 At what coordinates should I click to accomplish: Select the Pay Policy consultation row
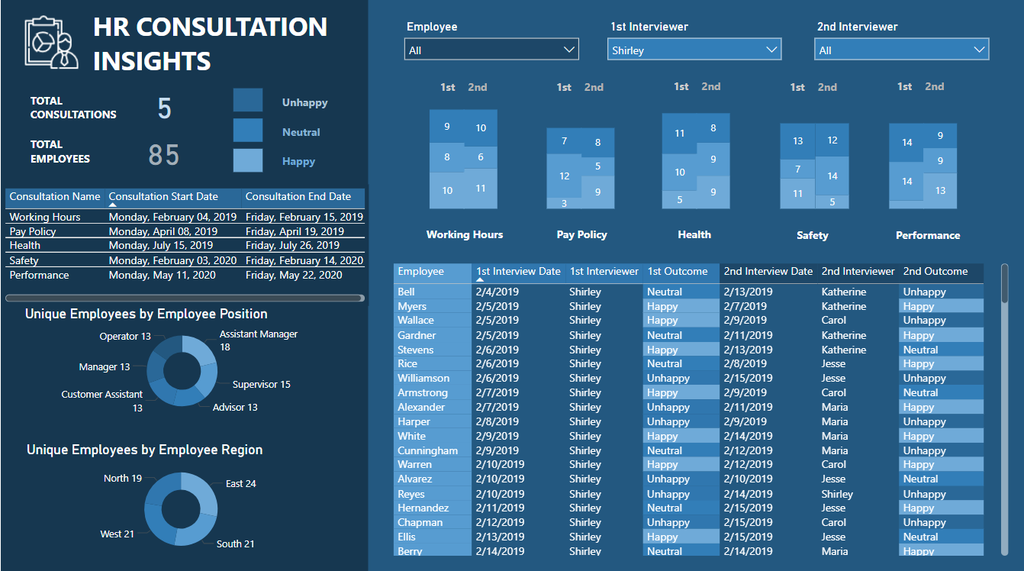pyautogui.click(x=33, y=231)
